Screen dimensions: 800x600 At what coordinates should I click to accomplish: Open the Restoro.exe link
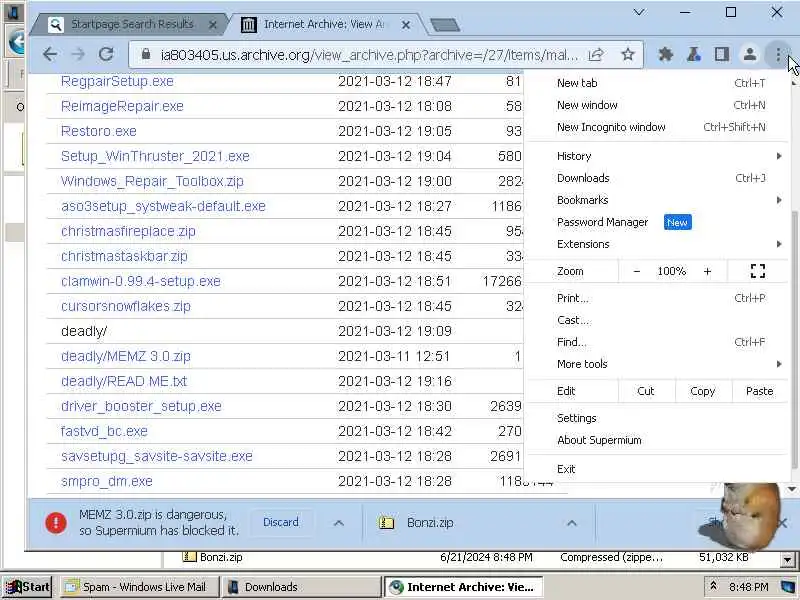pyautogui.click(x=98, y=131)
